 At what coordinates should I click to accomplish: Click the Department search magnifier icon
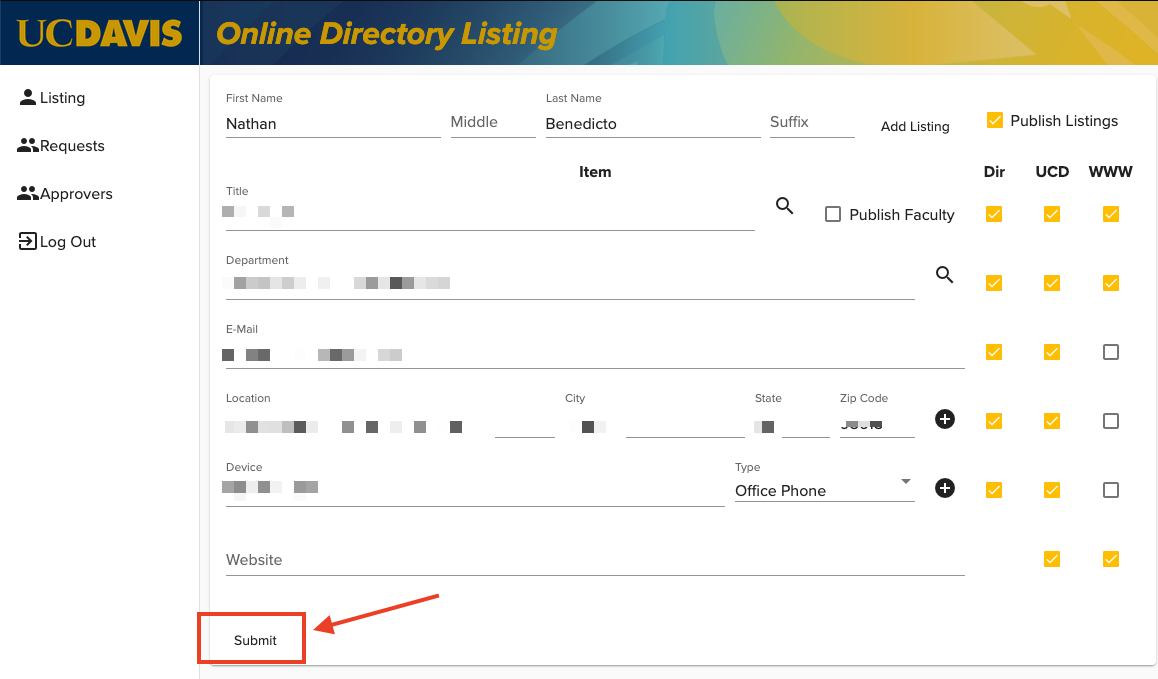tap(944, 275)
